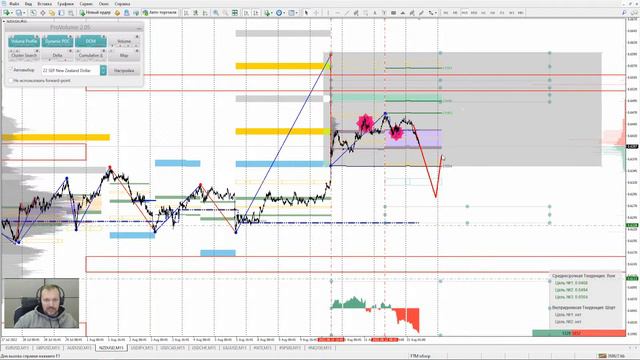Open the Templates dropdown in toolbar
This screenshot has height=360, width=640.
[x=297, y=13]
